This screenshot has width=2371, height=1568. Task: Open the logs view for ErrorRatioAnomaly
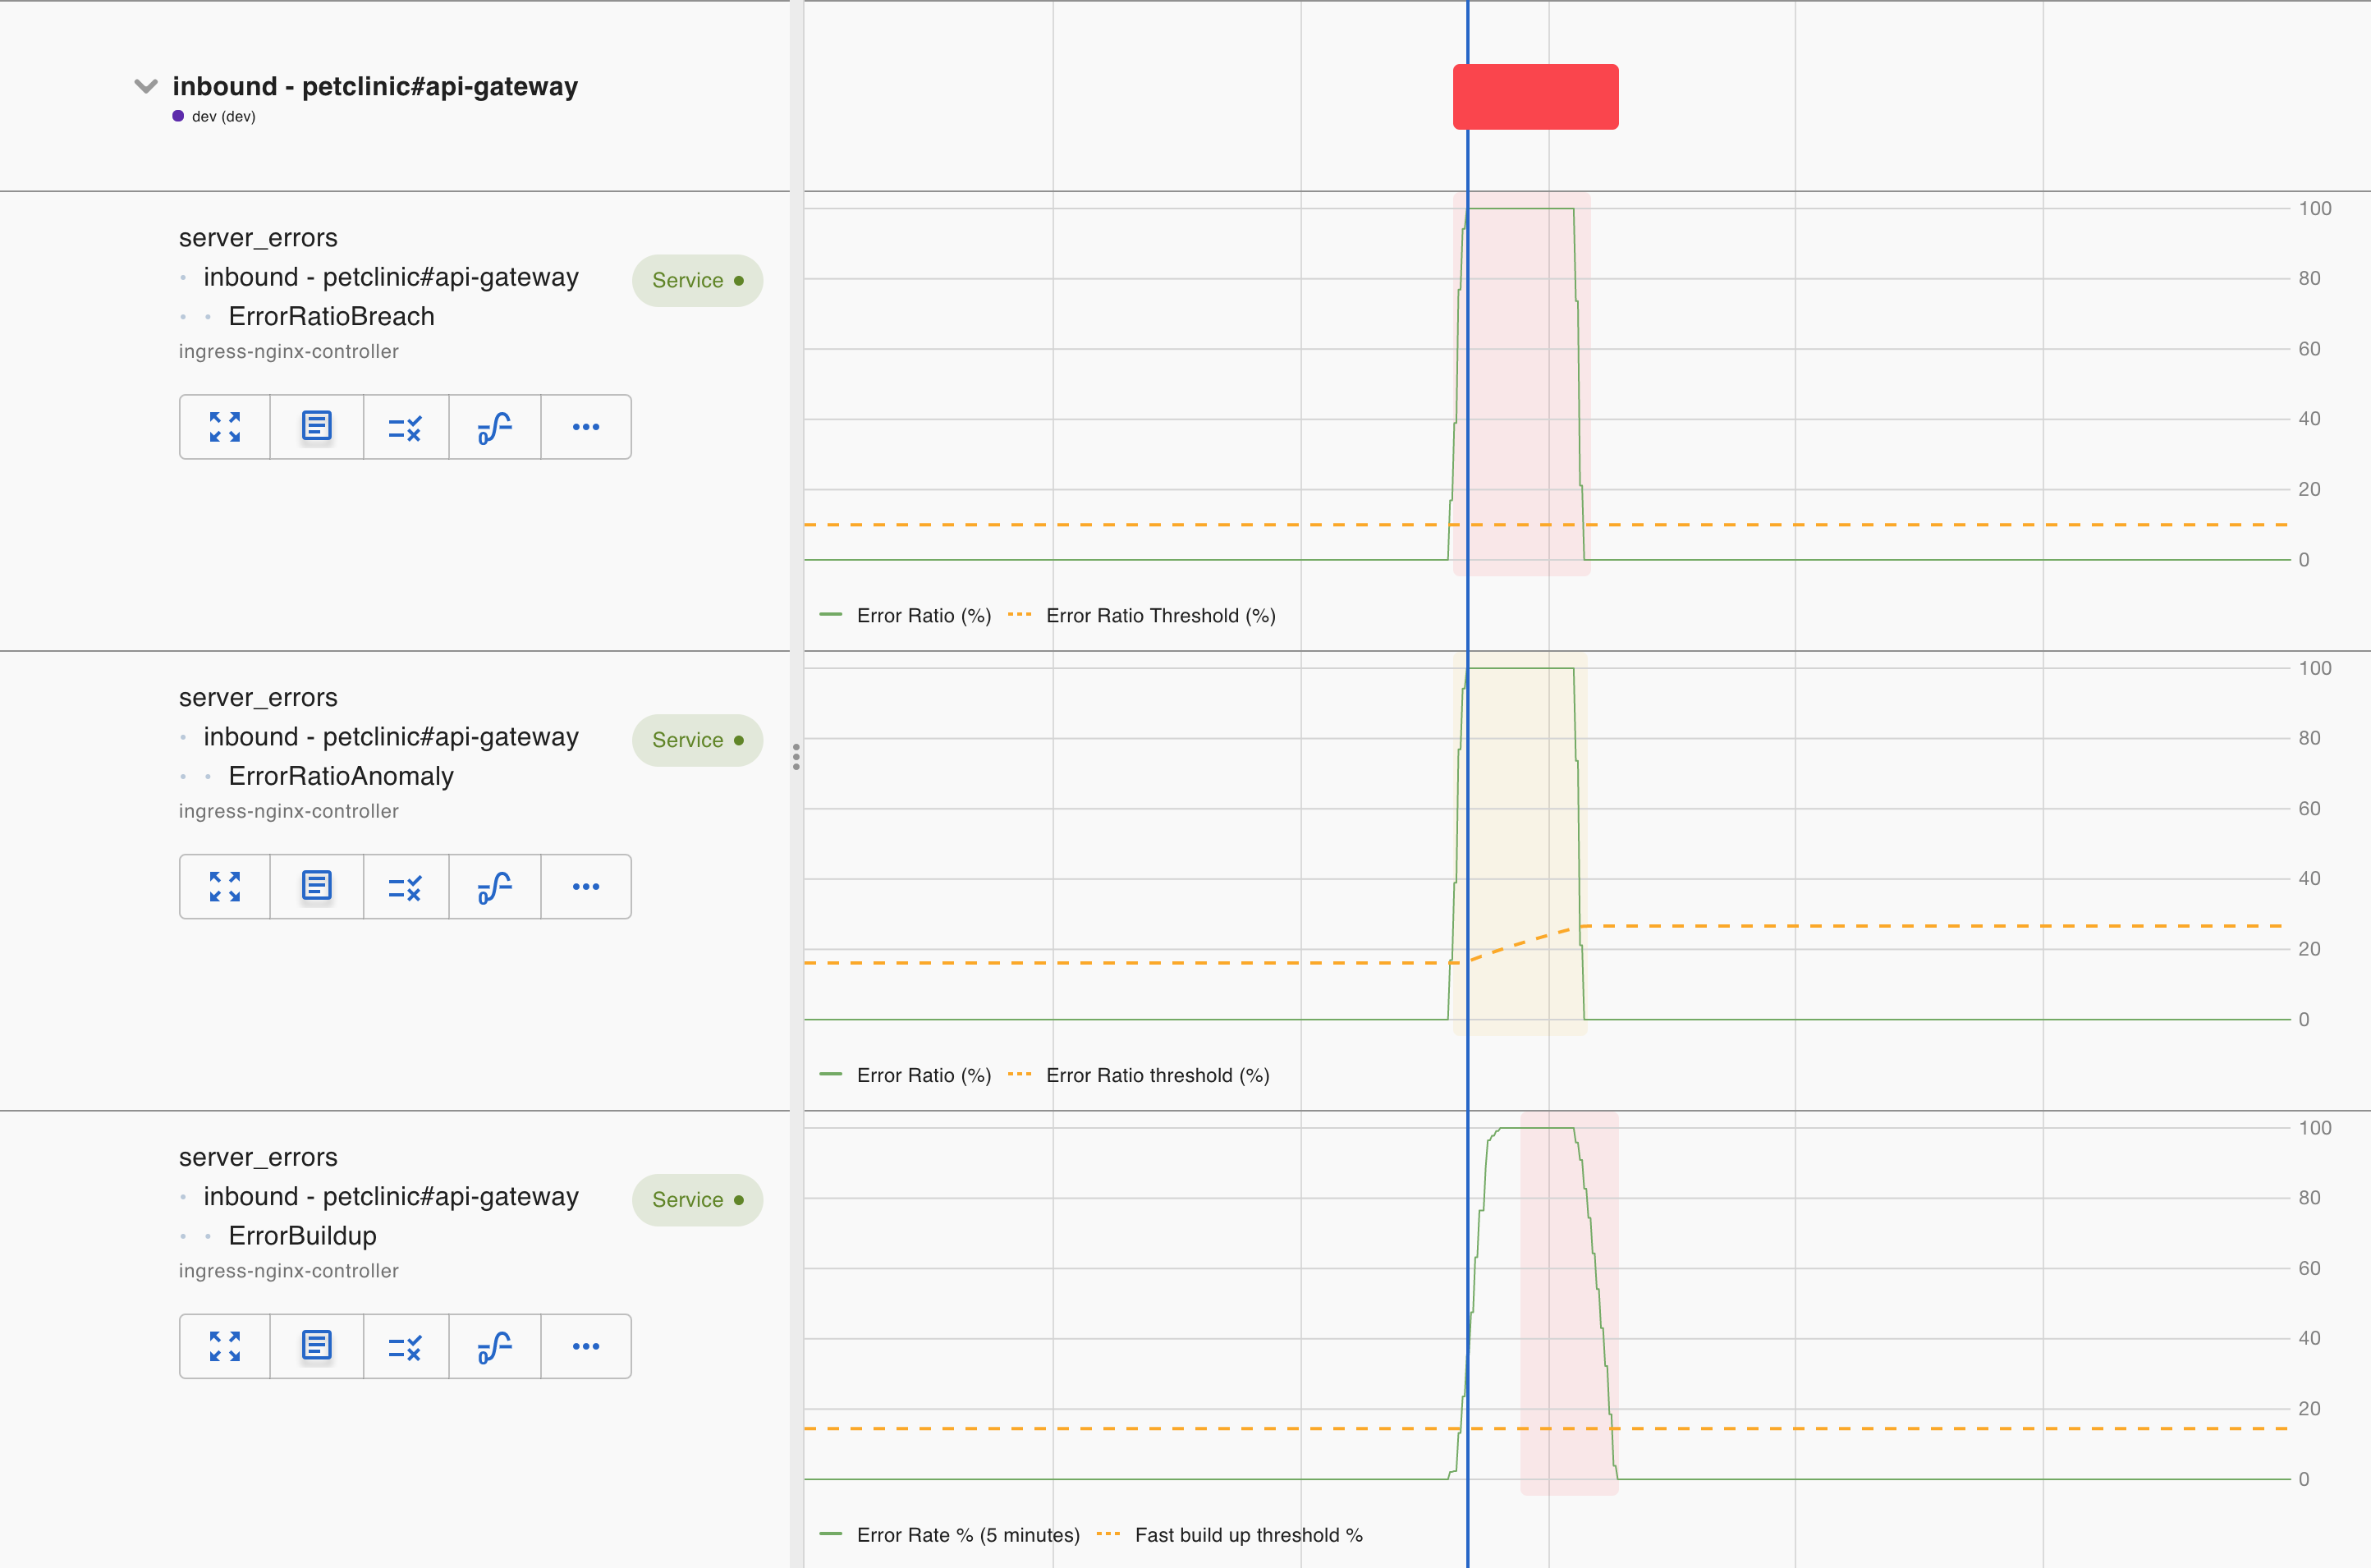point(315,886)
